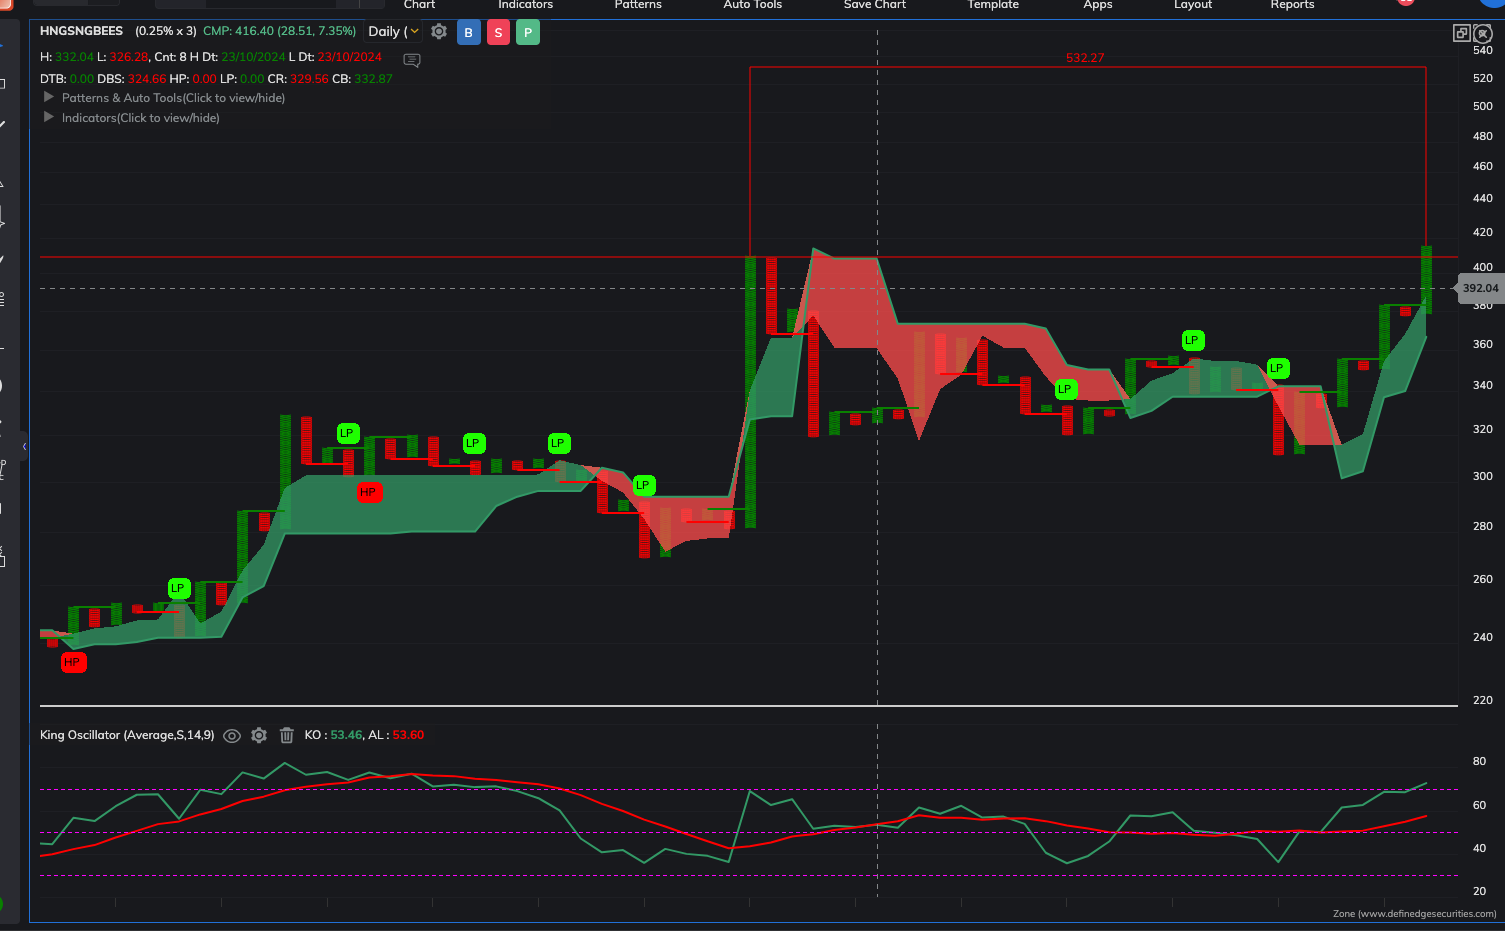The width and height of the screenshot is (1505, 931).
Task: Toggle King Oscillator visibility eye
Action: 232,735
